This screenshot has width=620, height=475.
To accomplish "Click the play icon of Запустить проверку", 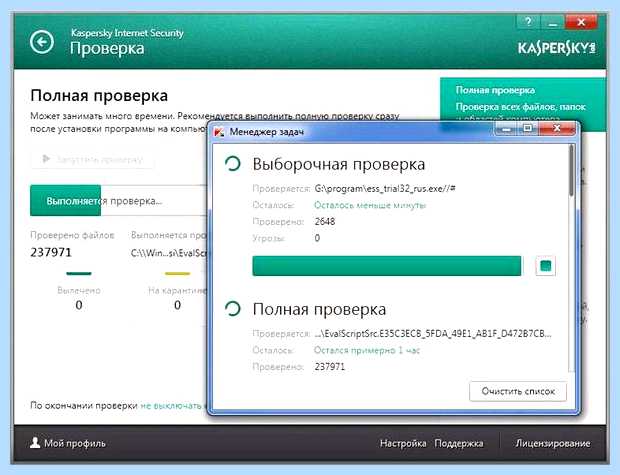I will click(46, 159).
